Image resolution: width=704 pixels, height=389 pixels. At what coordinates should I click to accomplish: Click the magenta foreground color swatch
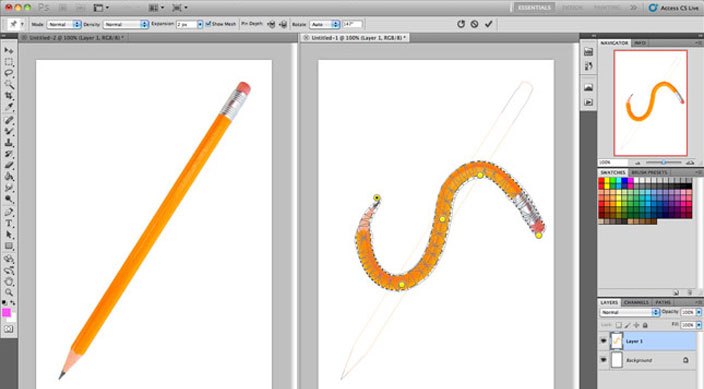pyautogui.click(x=6, y=312)
